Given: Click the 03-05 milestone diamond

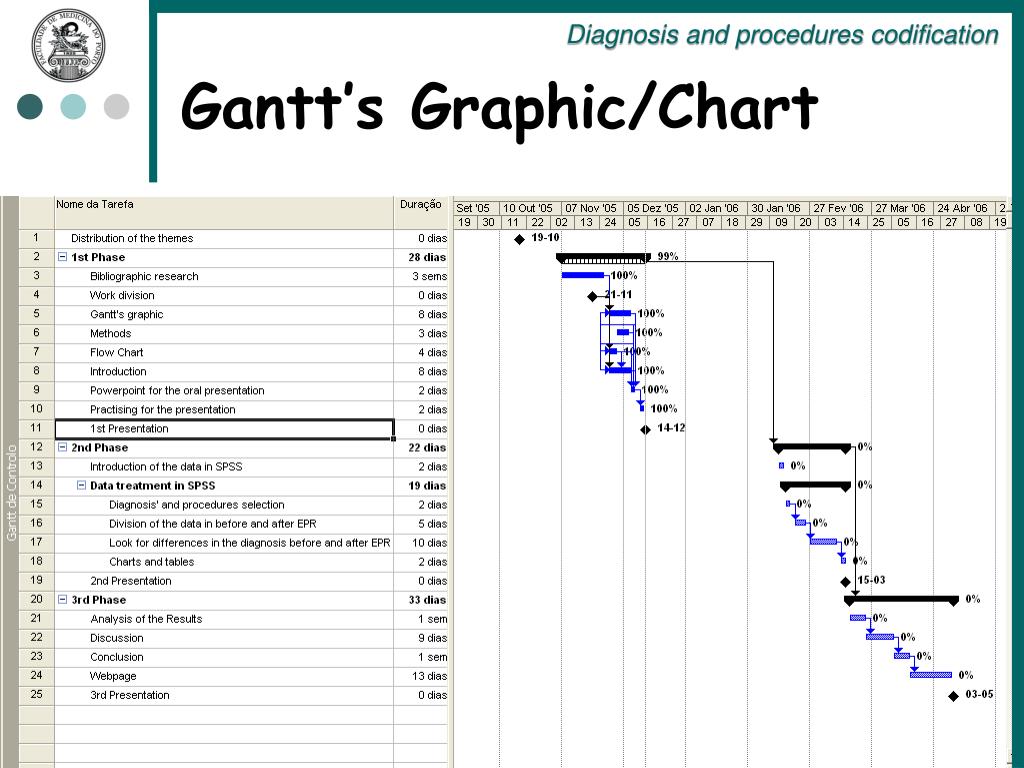Looking at the screenshot, I should tap(953, 696).
